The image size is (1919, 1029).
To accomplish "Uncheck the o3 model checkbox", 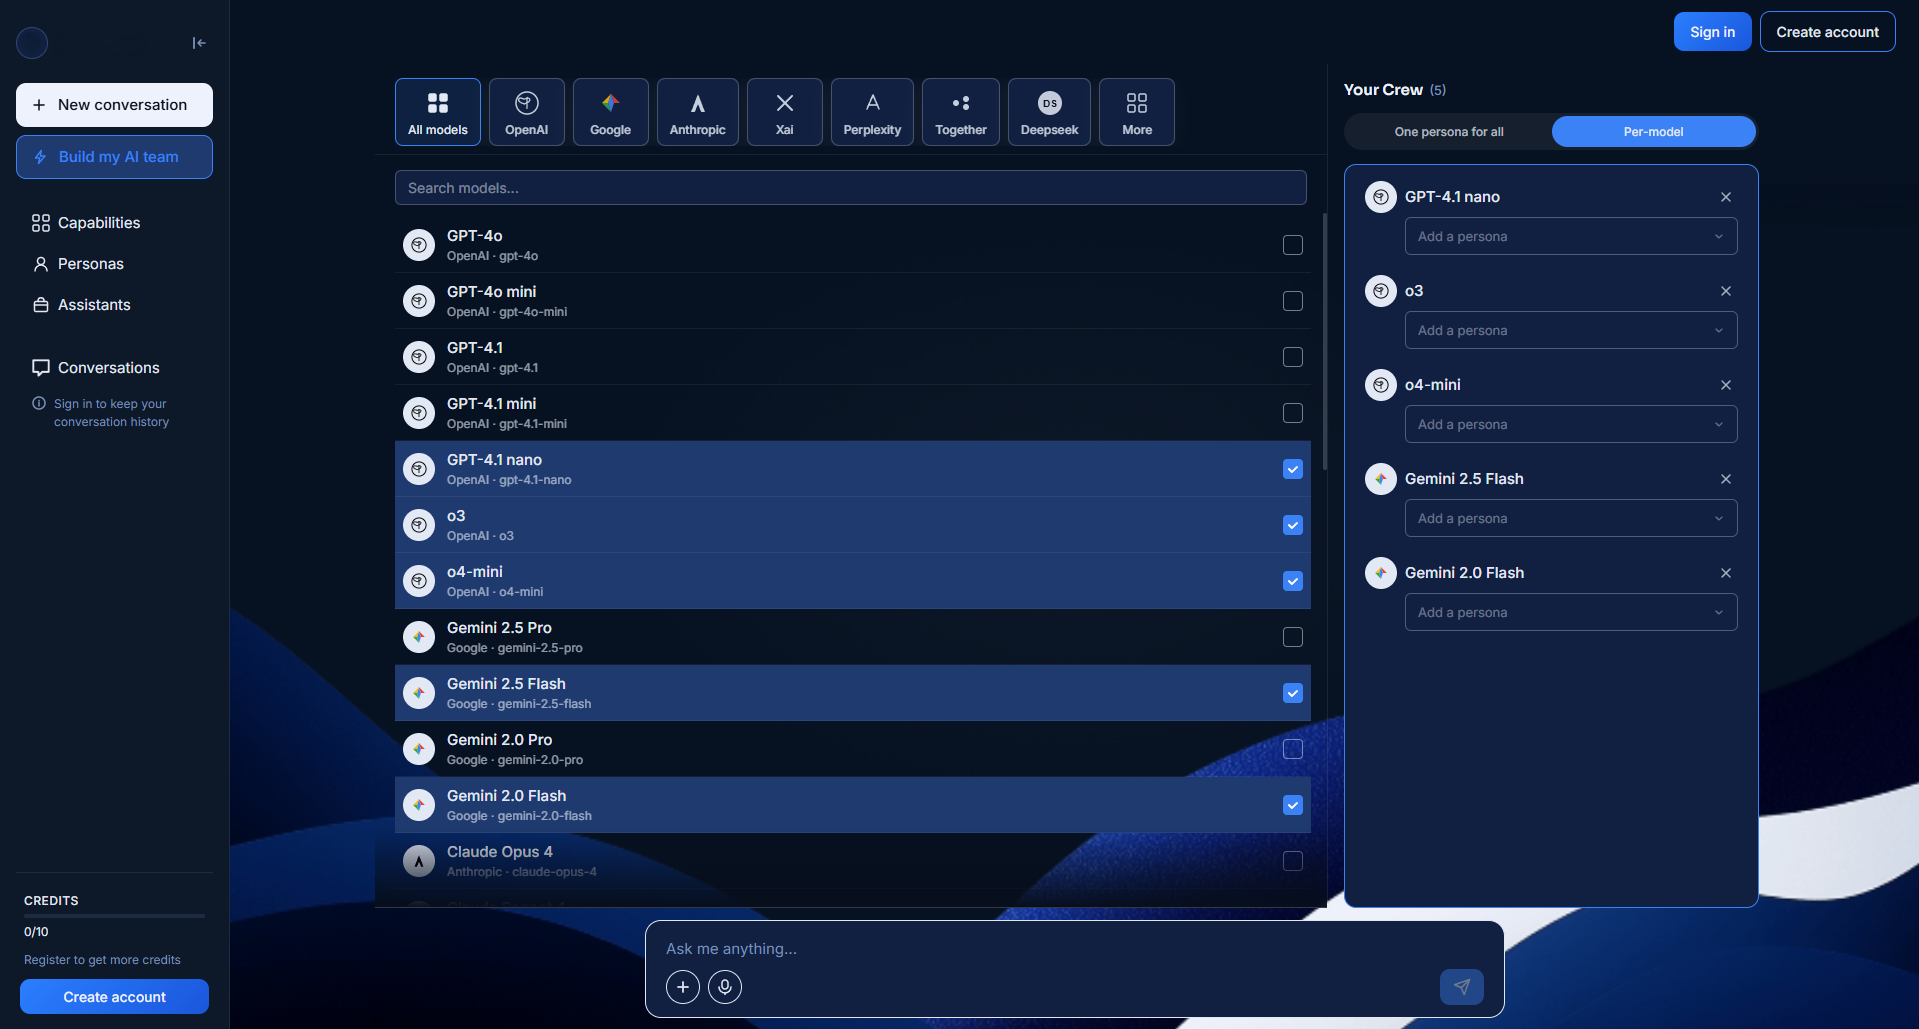I will click(1293, 525).
